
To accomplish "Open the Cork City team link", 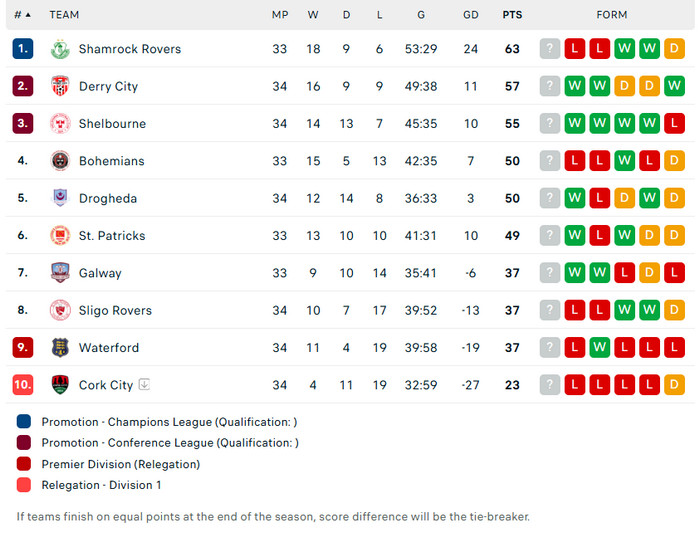I will coord(106,385).
